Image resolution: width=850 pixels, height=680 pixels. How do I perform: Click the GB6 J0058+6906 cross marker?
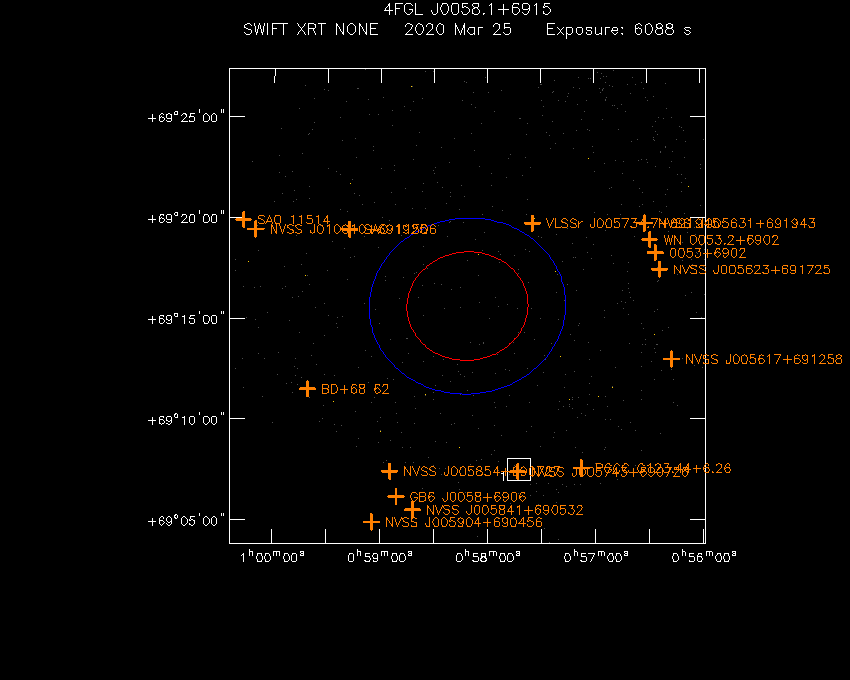(396, 496)
